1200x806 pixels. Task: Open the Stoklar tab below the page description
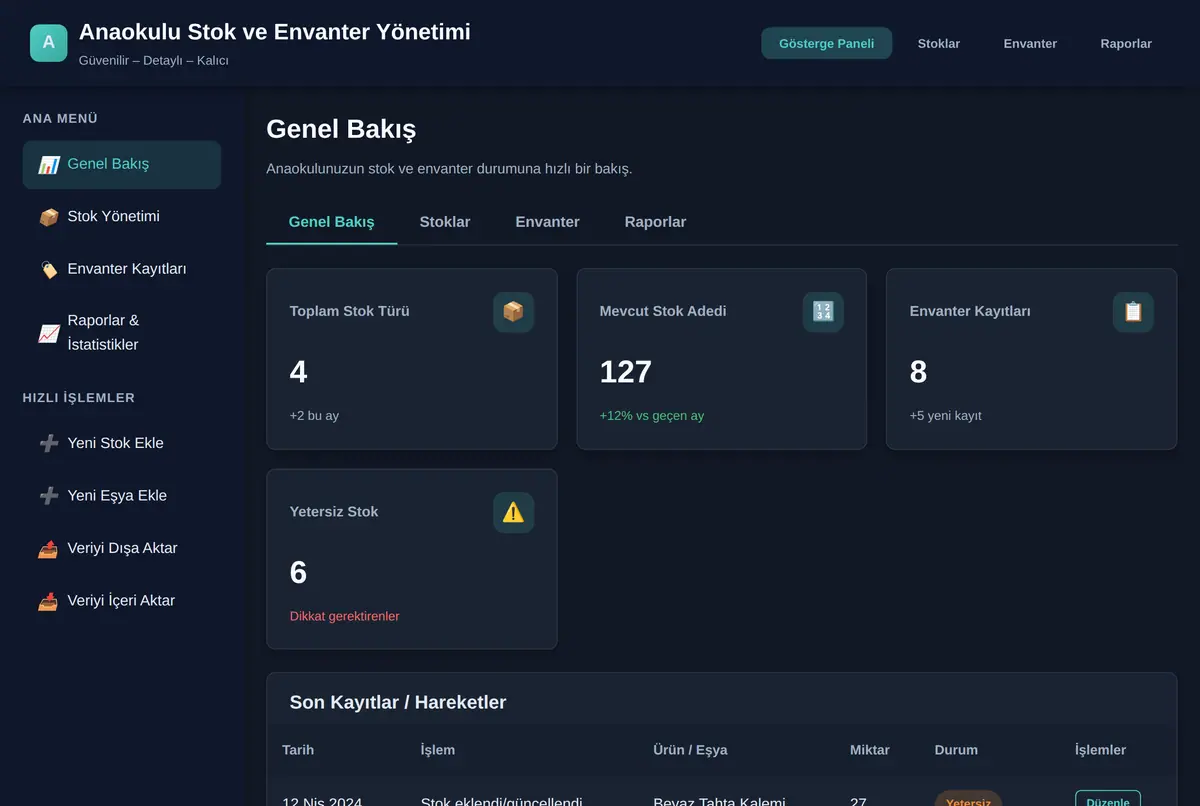(445, 222)
